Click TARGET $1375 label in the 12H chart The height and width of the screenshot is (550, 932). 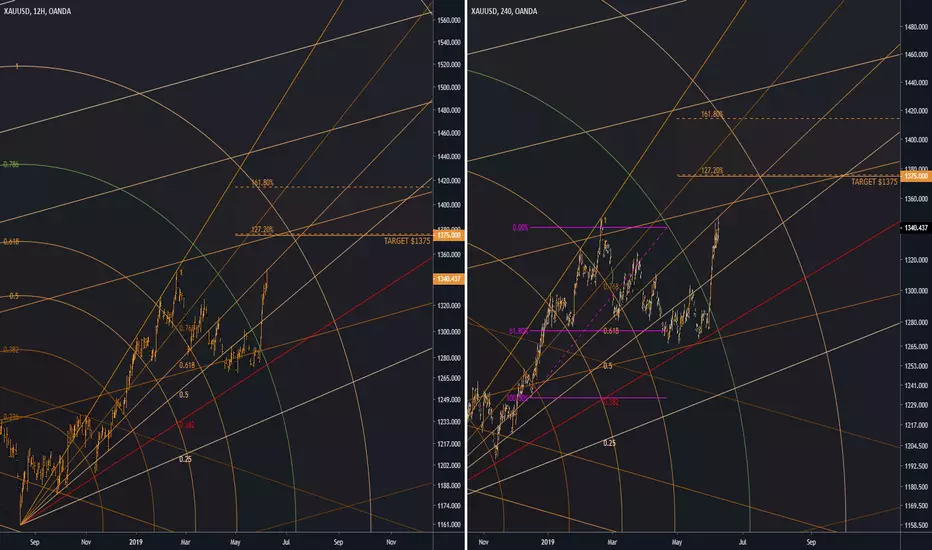pos(407,241)
